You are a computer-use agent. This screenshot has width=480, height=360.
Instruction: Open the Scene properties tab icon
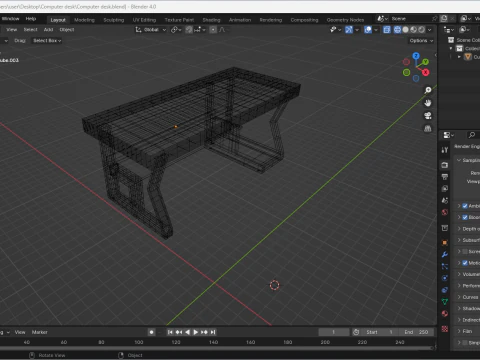pos(445,200)
